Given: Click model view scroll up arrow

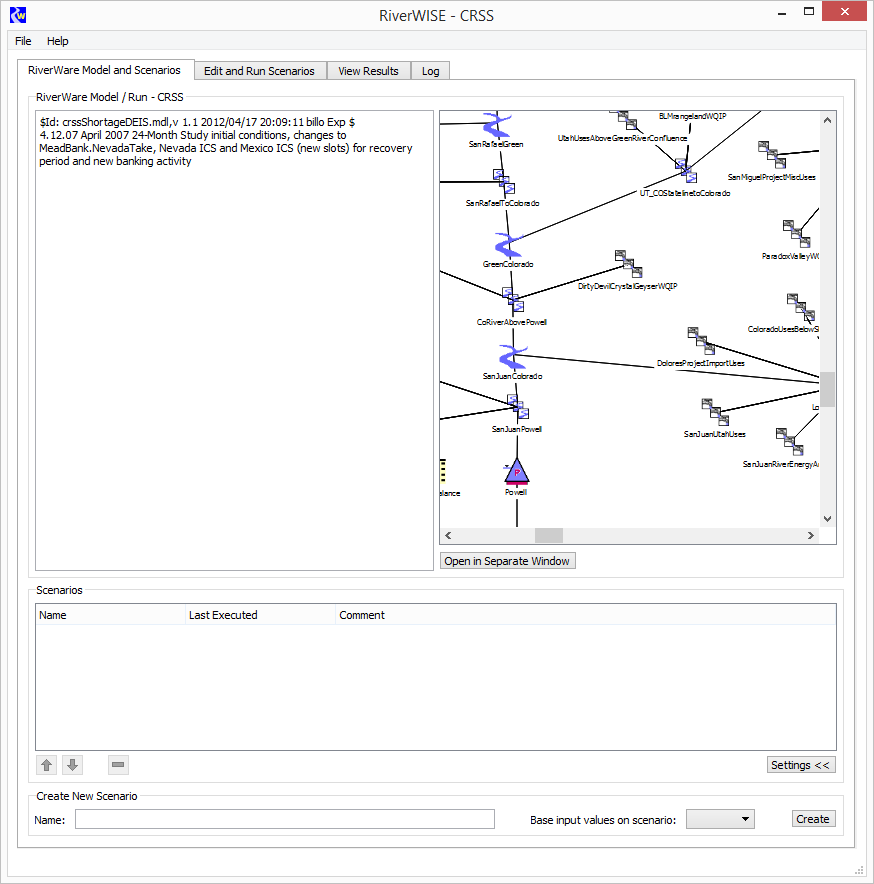Looking at the screenshot, I should (x=827, y=120).
